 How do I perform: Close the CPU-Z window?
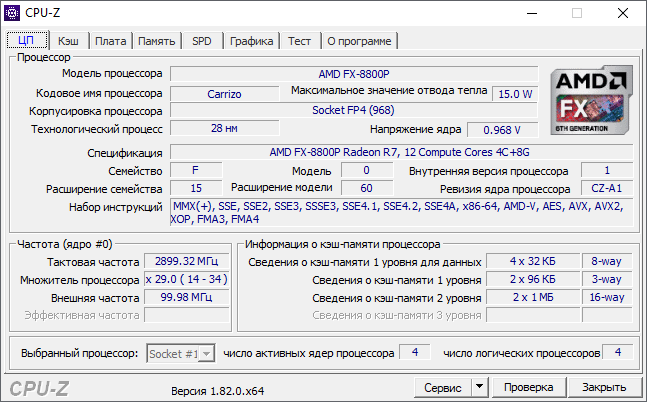pos(623,13)
